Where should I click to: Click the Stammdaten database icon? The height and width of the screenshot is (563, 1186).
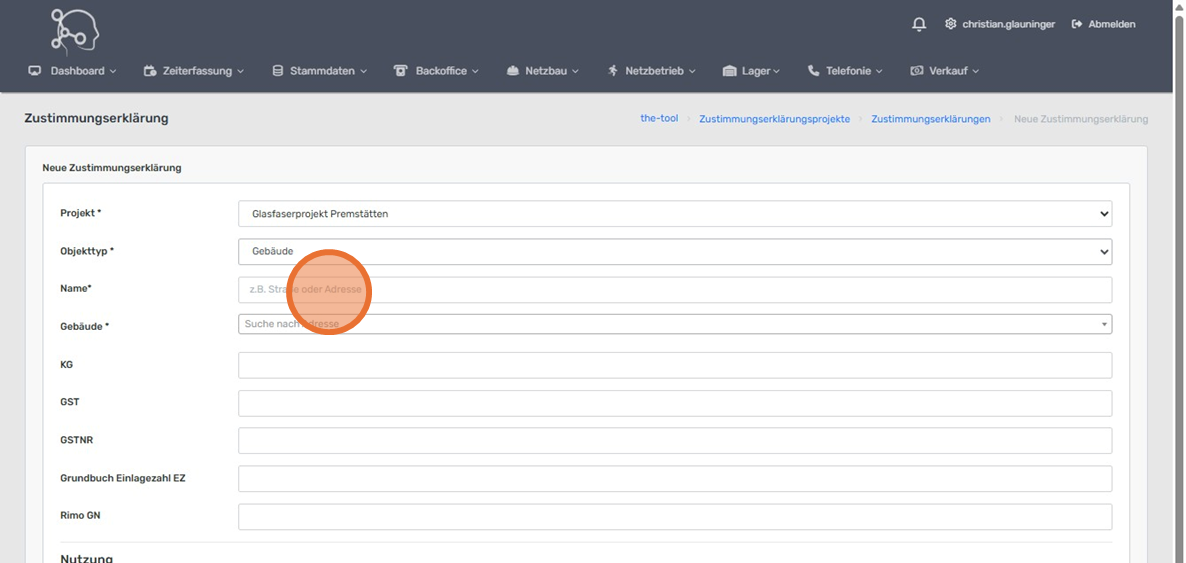tap(278, 71)
